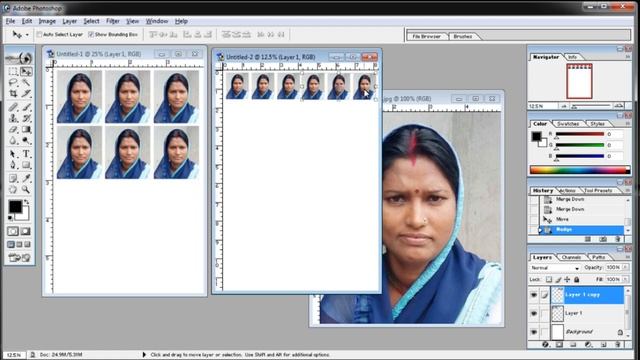Select the Brush tool

27,107
